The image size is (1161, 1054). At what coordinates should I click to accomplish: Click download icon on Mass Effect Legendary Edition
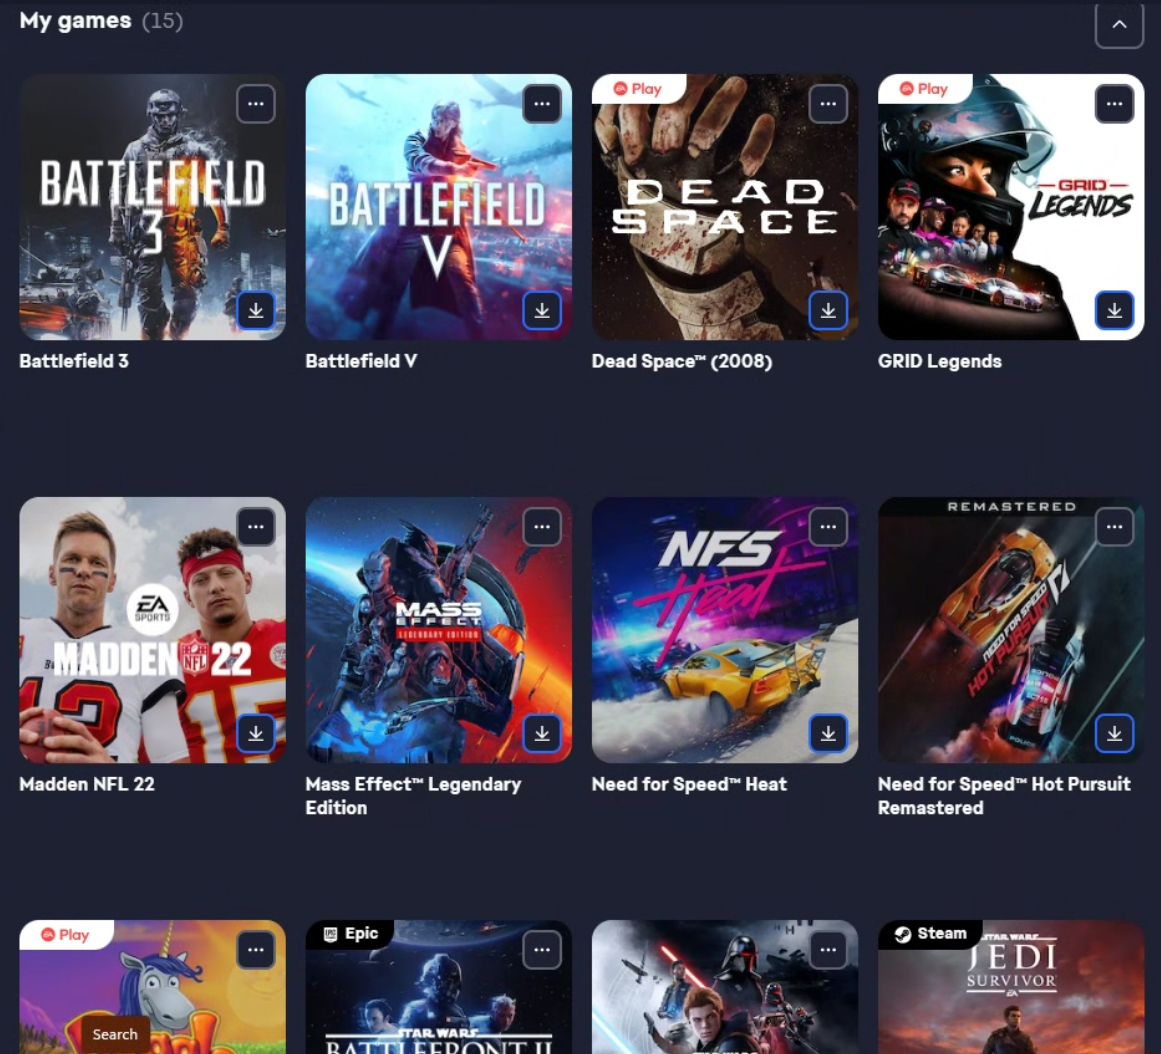tap(542, 733)
